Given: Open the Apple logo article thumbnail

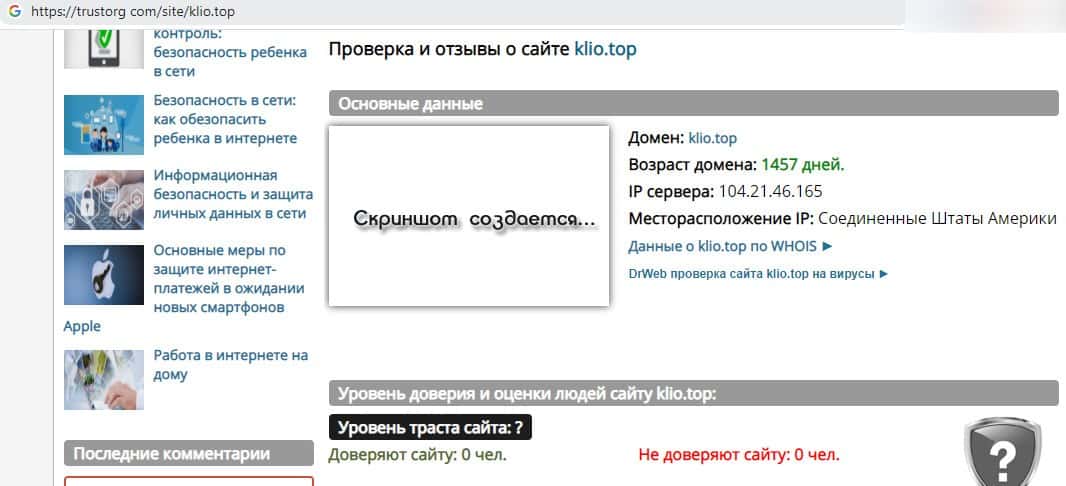Looking at the screenshot, I should 104,275.
